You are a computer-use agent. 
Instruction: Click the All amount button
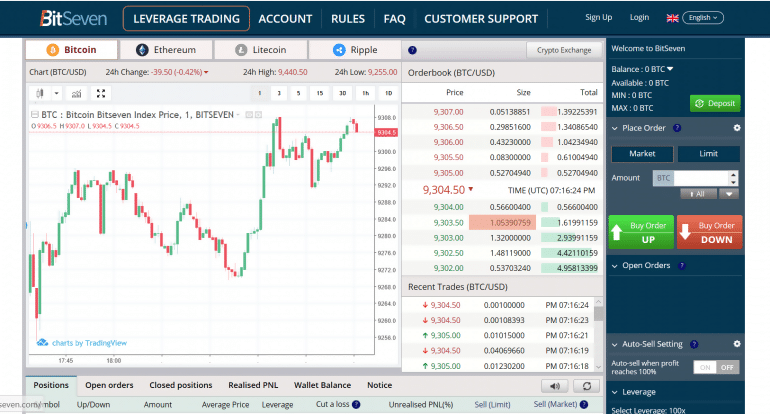point(698,194)
